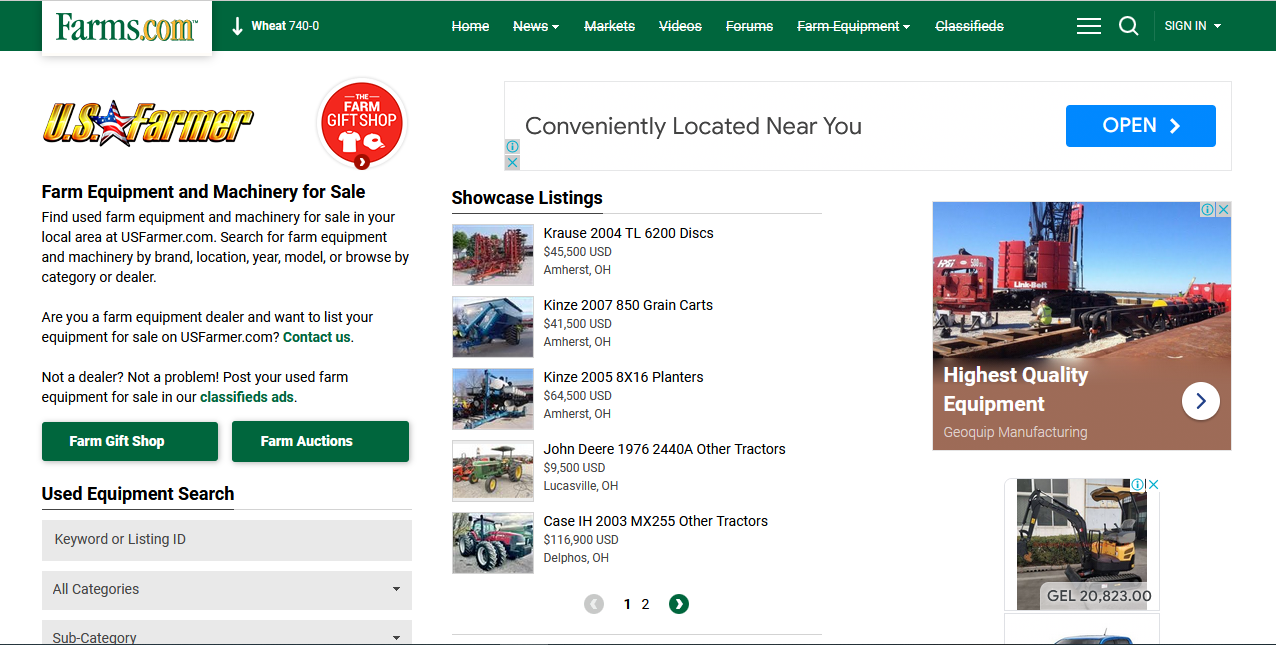Image resolution: width=1276 pixels, height=645 pixels.
Task: Open the Videos menu item
Action: pyautogui.click(x=680, y=26)
